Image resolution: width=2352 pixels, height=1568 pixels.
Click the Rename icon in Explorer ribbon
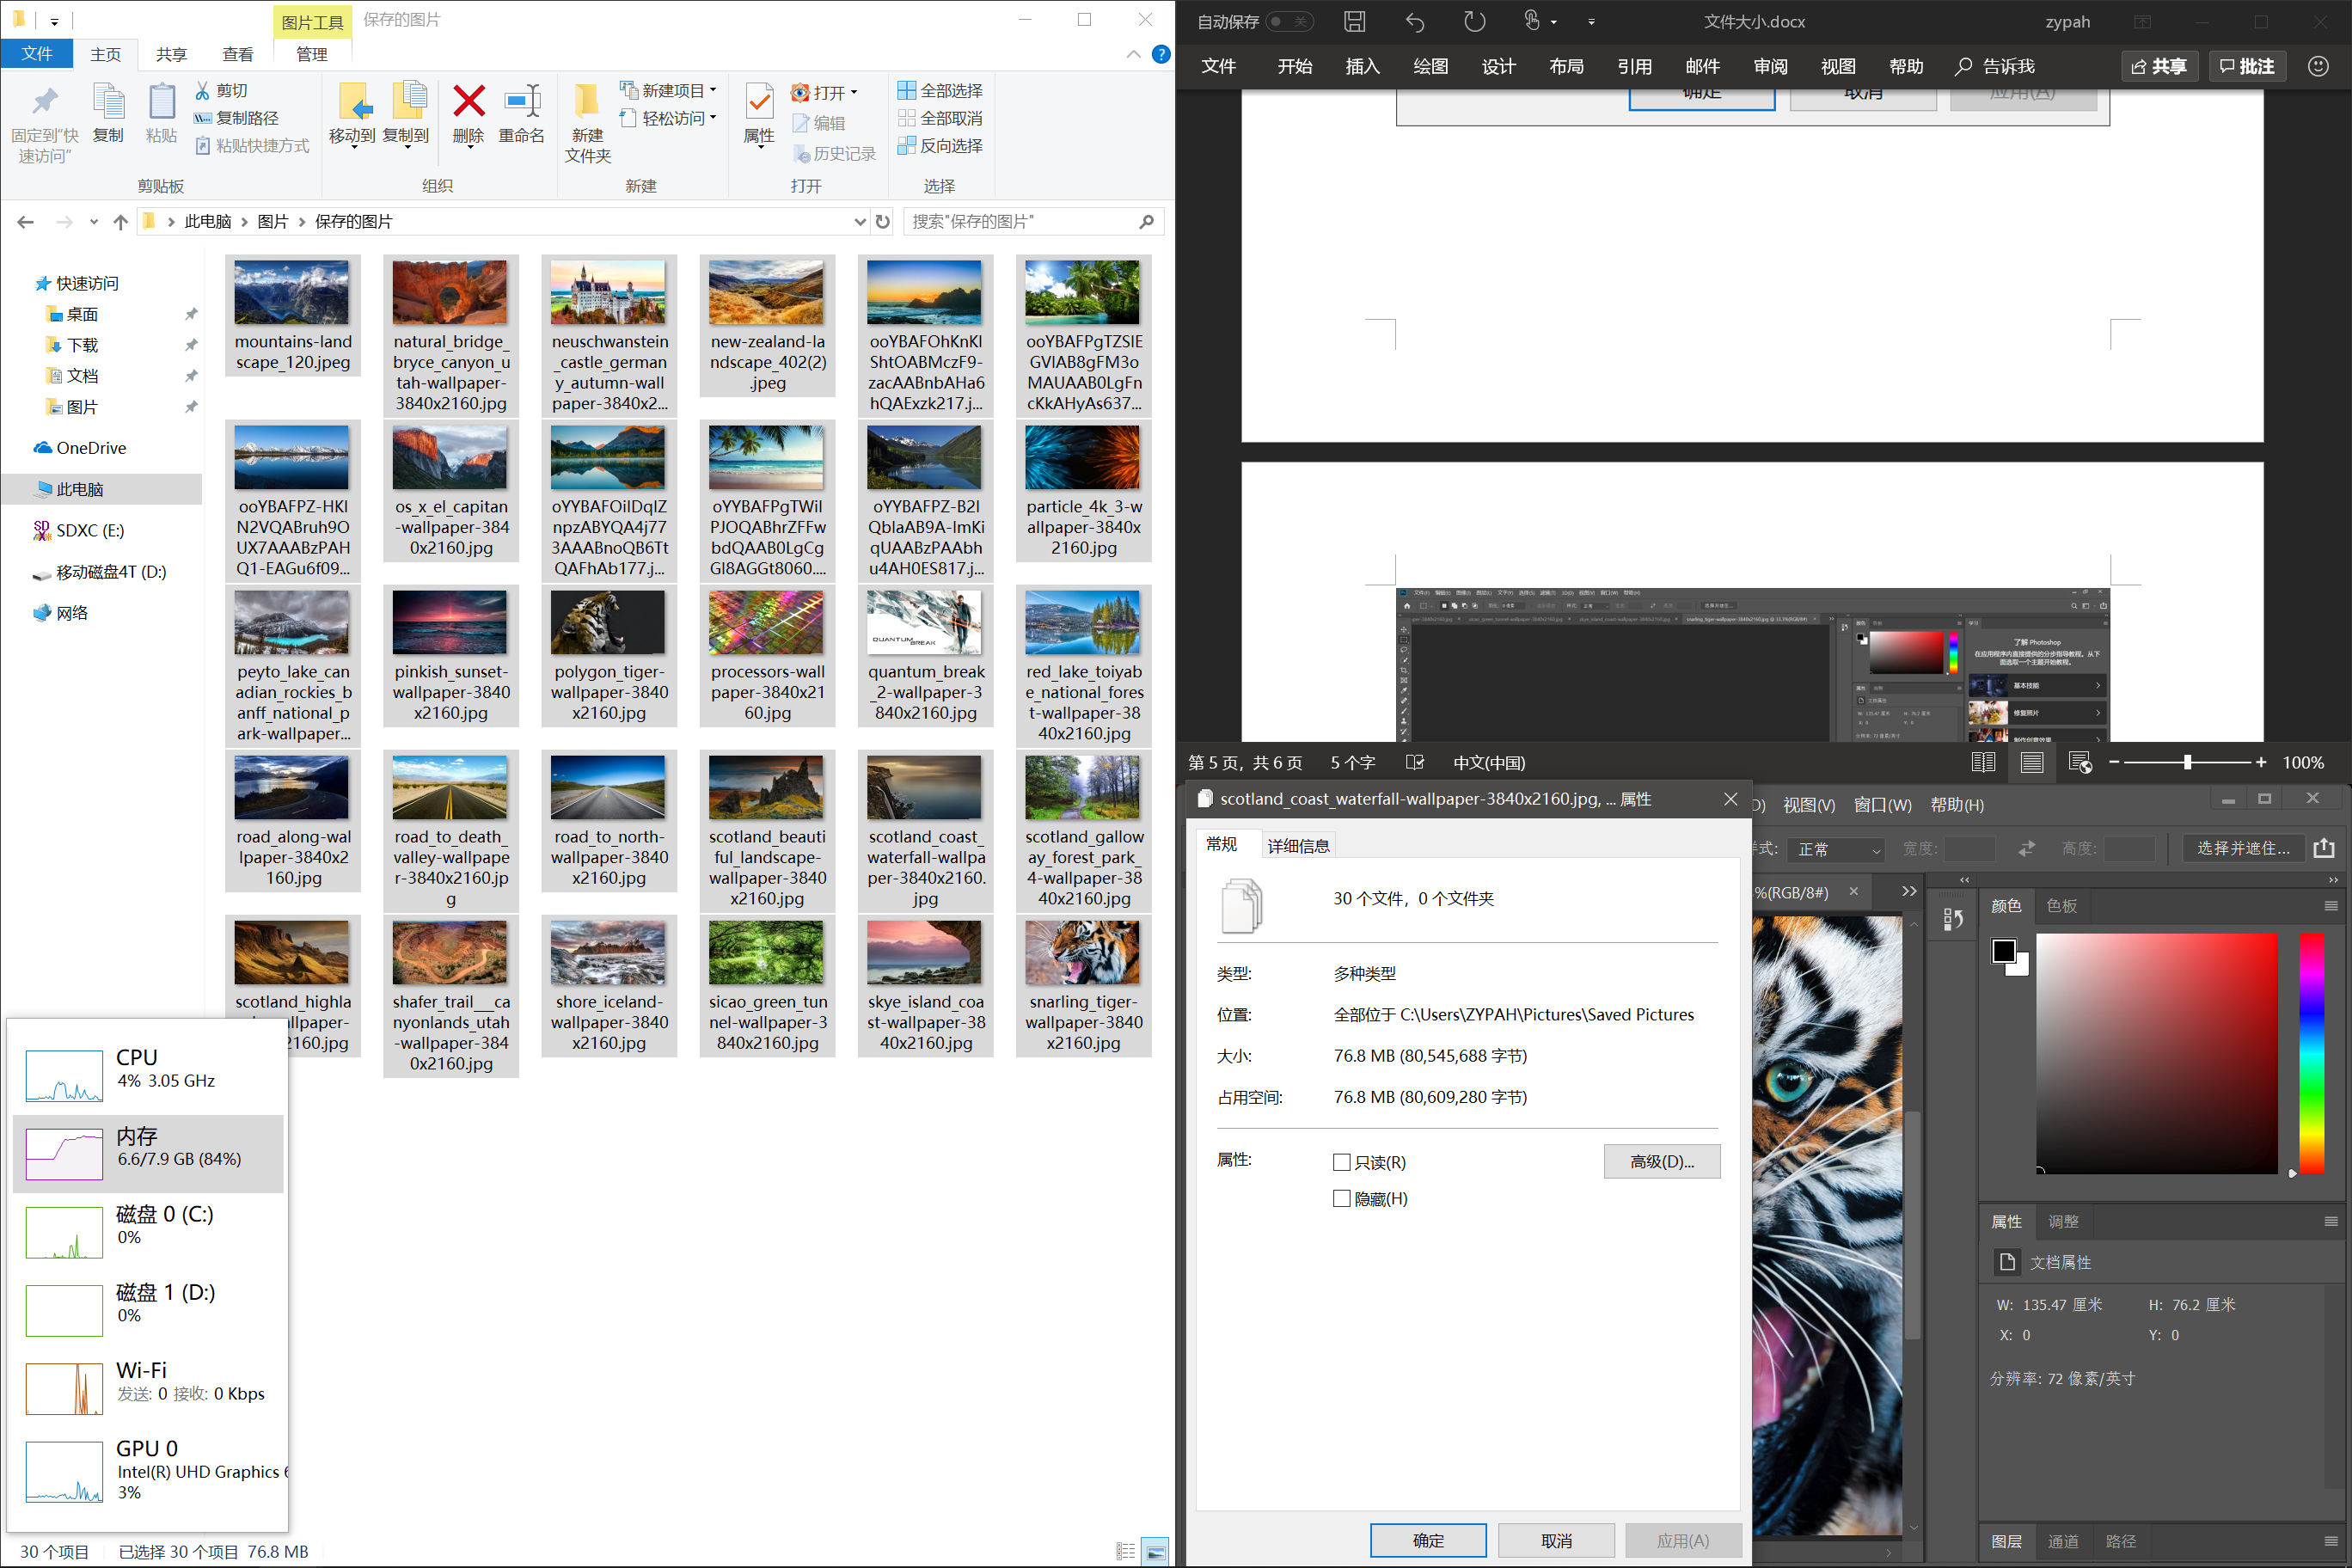[x=521, y=102]
